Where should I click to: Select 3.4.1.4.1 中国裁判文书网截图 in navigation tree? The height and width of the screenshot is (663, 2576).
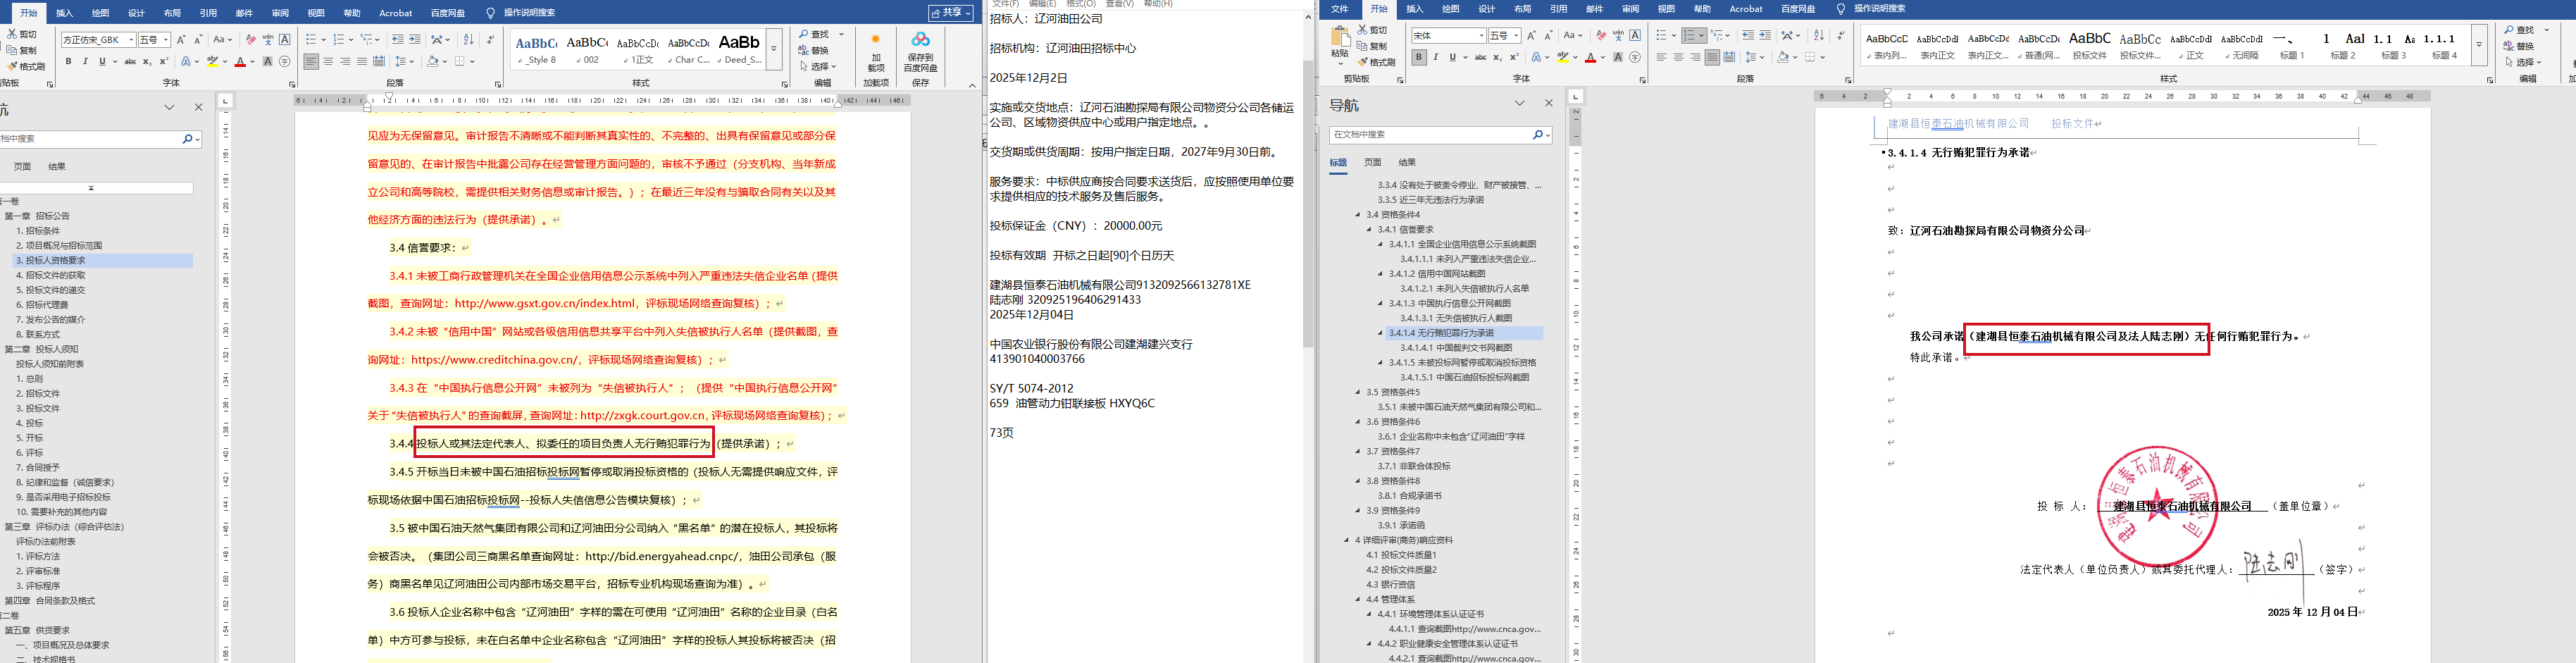point(1456,348)
